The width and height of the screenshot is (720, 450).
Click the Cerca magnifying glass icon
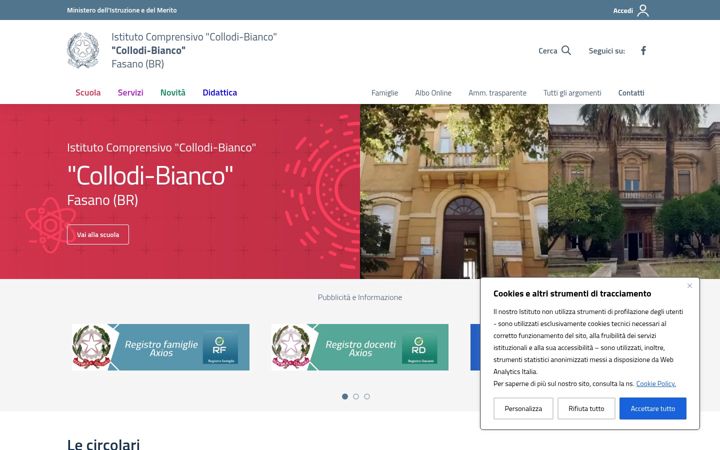click(x=566, y=51)
